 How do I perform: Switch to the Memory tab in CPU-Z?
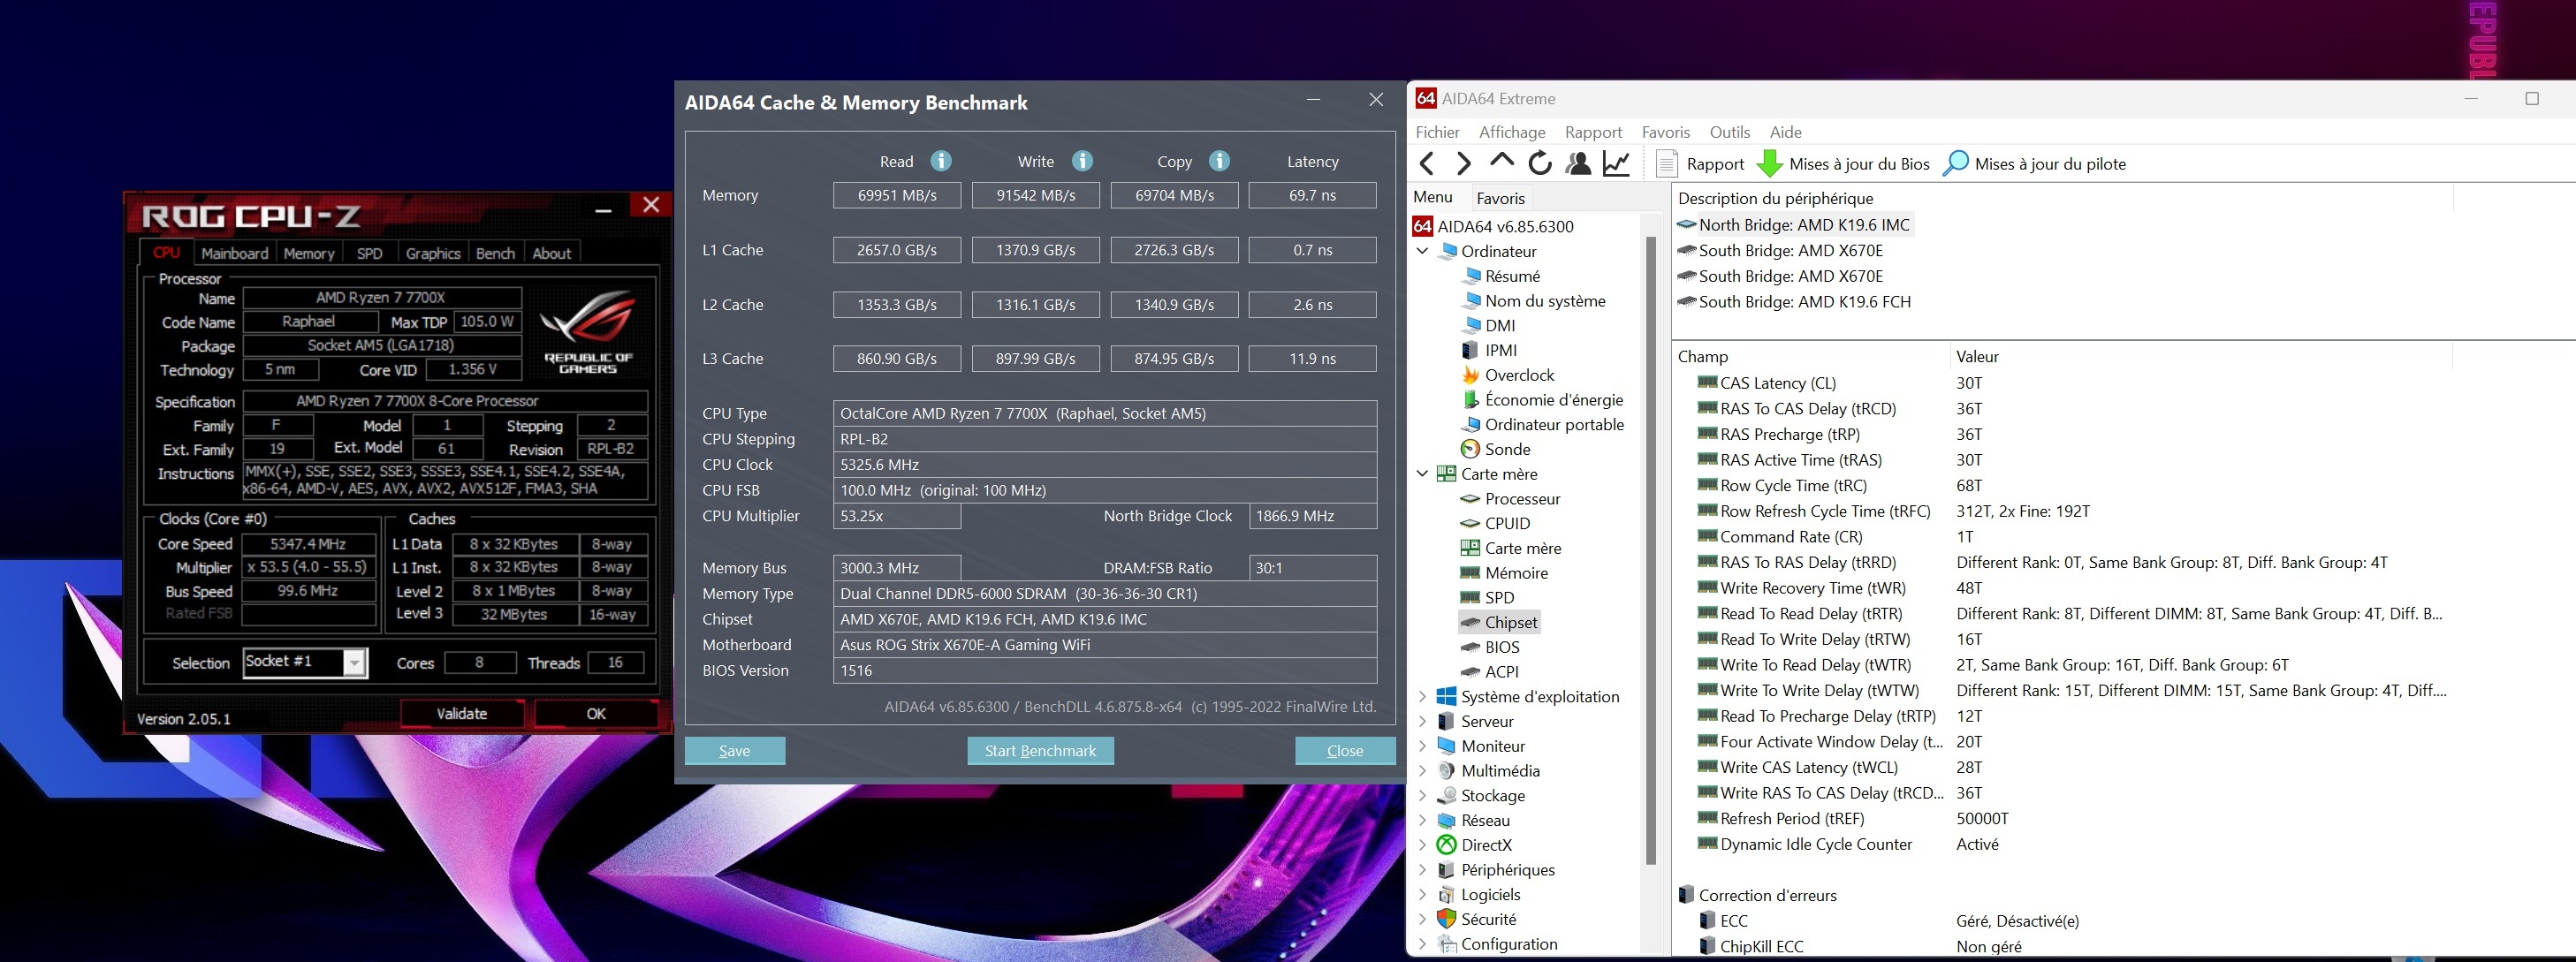click(x=308, y=254)
